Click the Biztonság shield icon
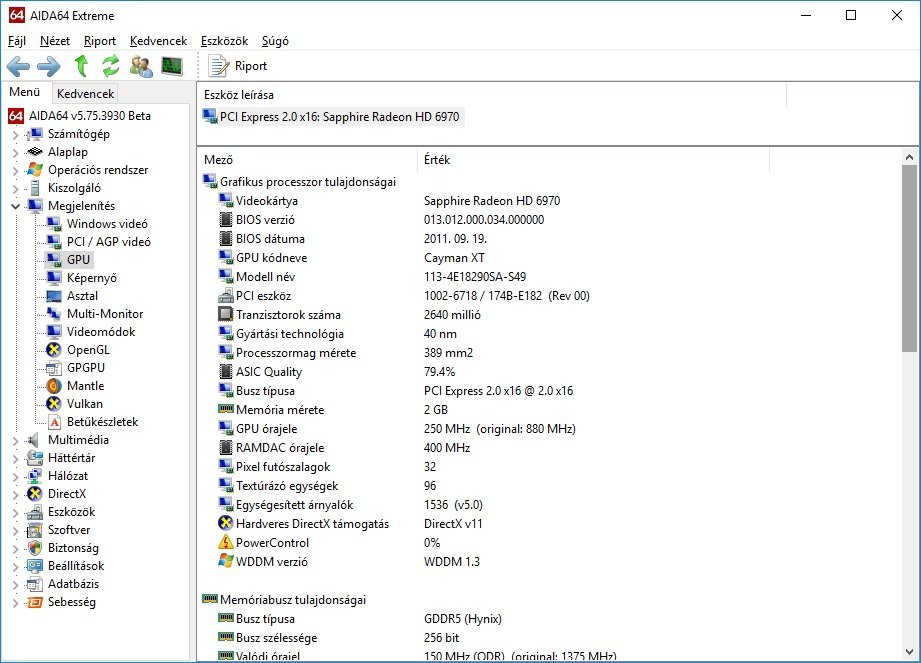 point(35,548)
